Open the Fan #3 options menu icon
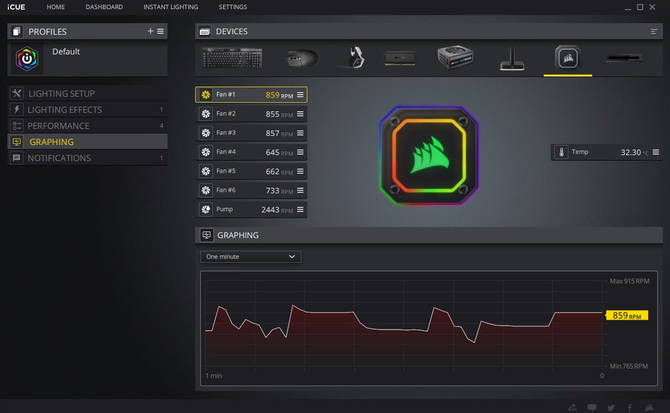The width and height of the screenshot is (670, 413). [300, 133]
